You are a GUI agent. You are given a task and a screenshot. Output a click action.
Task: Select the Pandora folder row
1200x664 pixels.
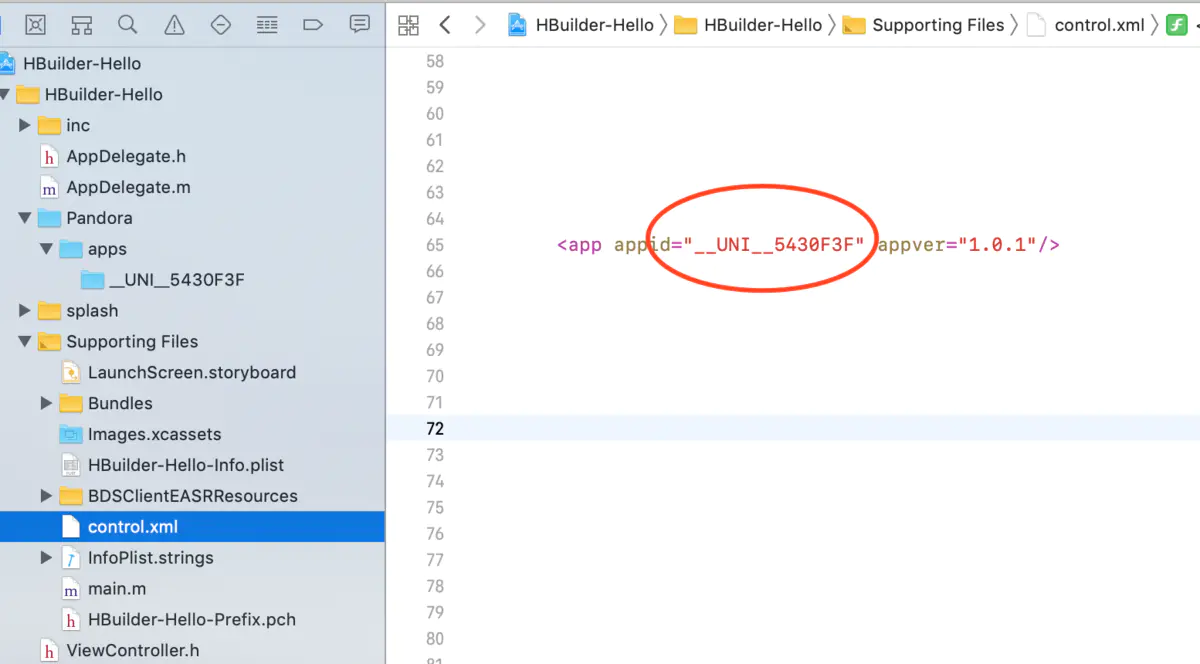tap(192, 218)
